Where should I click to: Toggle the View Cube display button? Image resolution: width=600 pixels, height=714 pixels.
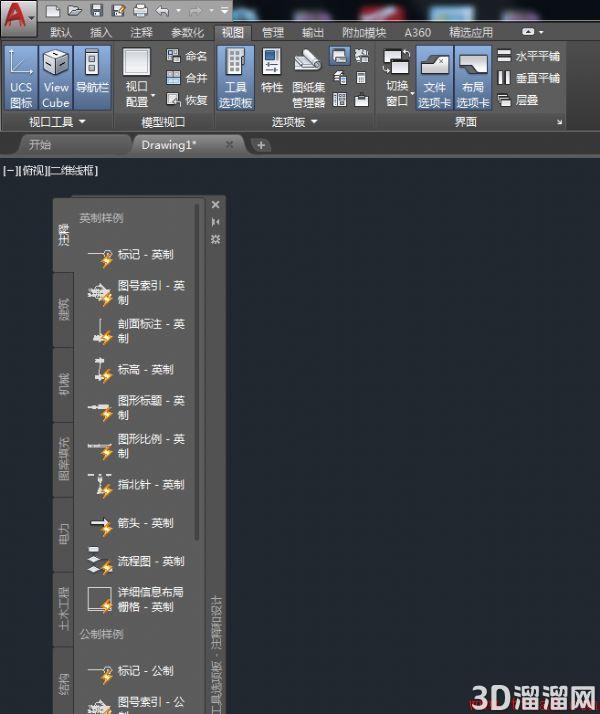pyautogui.click(x=56, y=77)
